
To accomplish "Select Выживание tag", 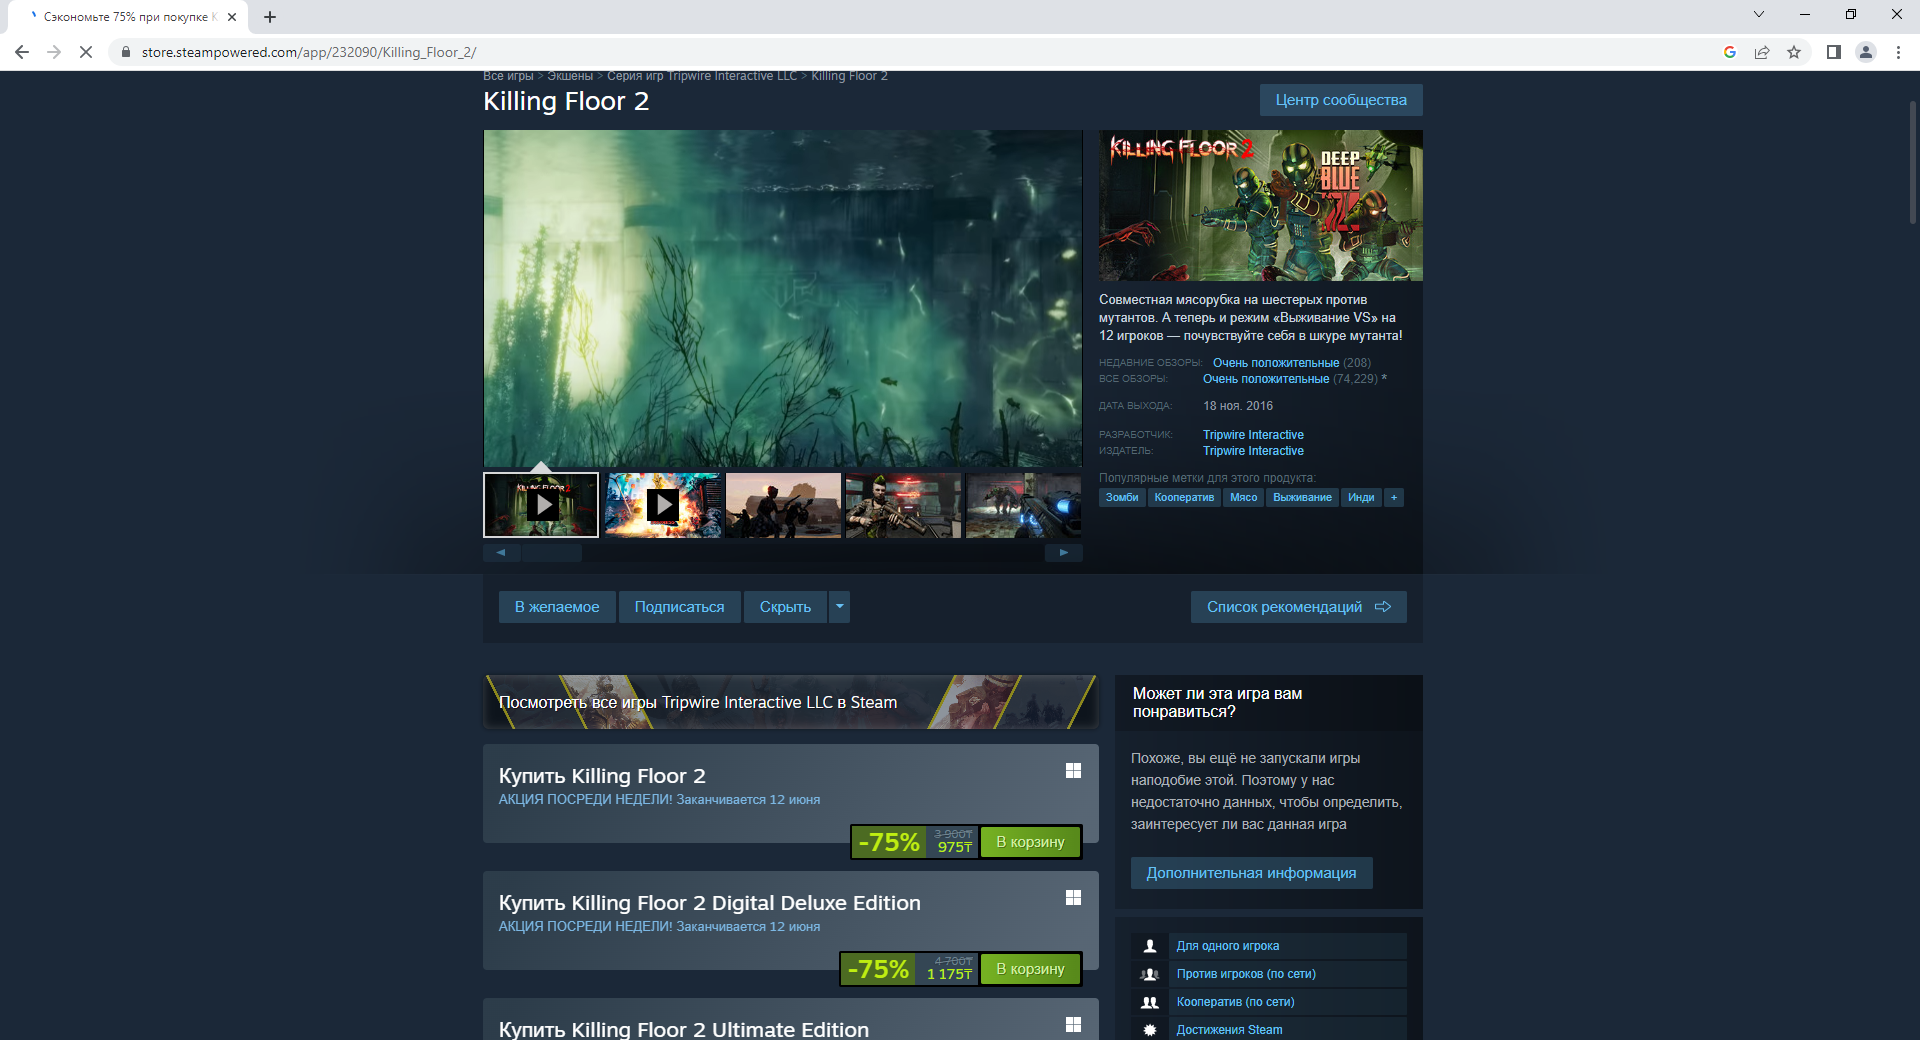I will point(1302,497).
